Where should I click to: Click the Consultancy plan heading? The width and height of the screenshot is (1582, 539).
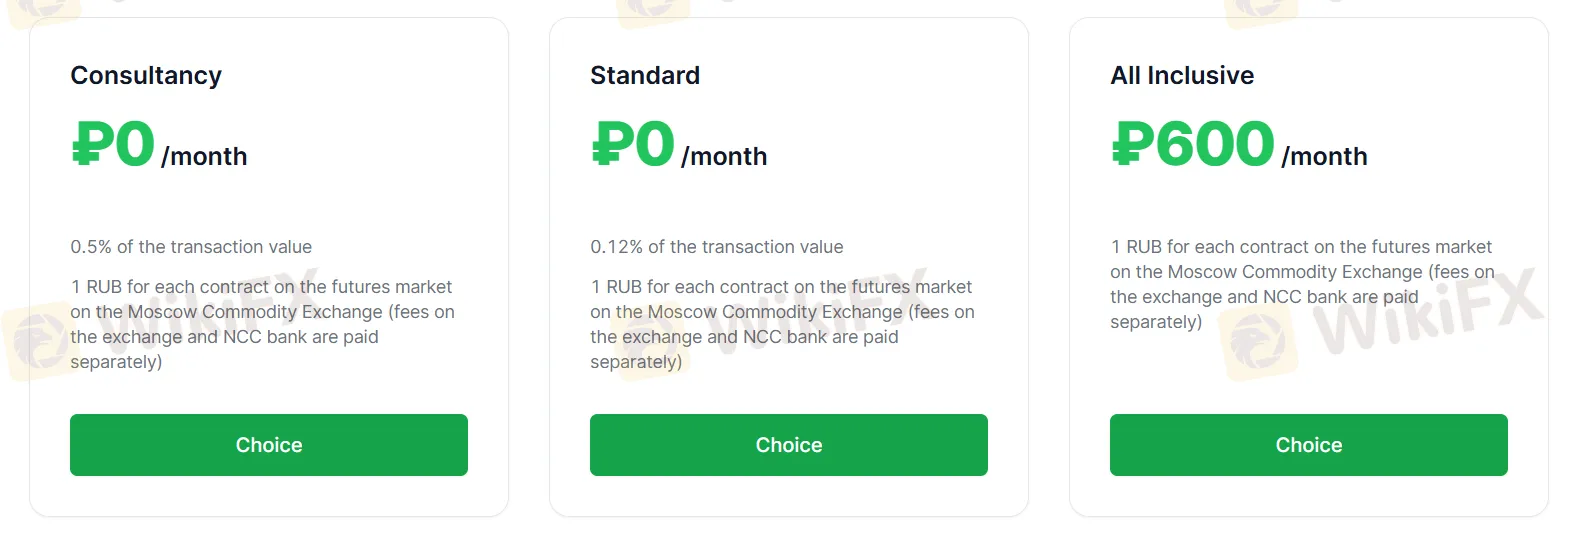(x=146, y=76)
